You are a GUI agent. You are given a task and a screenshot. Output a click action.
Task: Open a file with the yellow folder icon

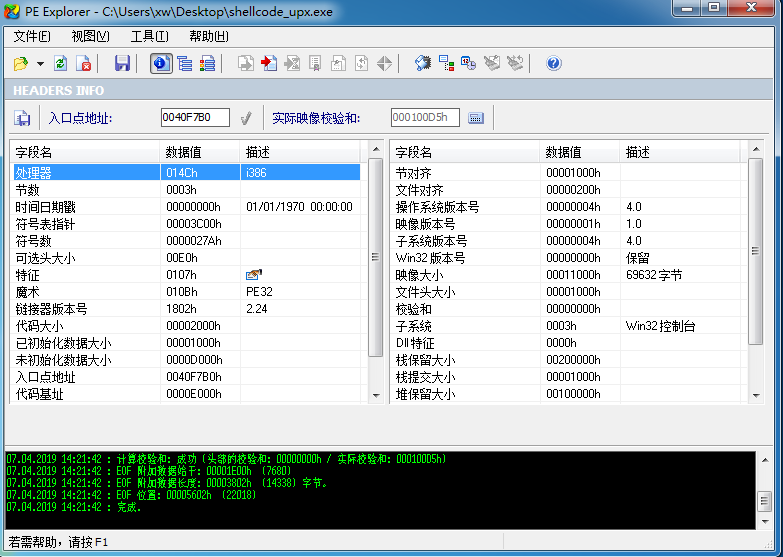pyautogui.click(x=20, y=63)
